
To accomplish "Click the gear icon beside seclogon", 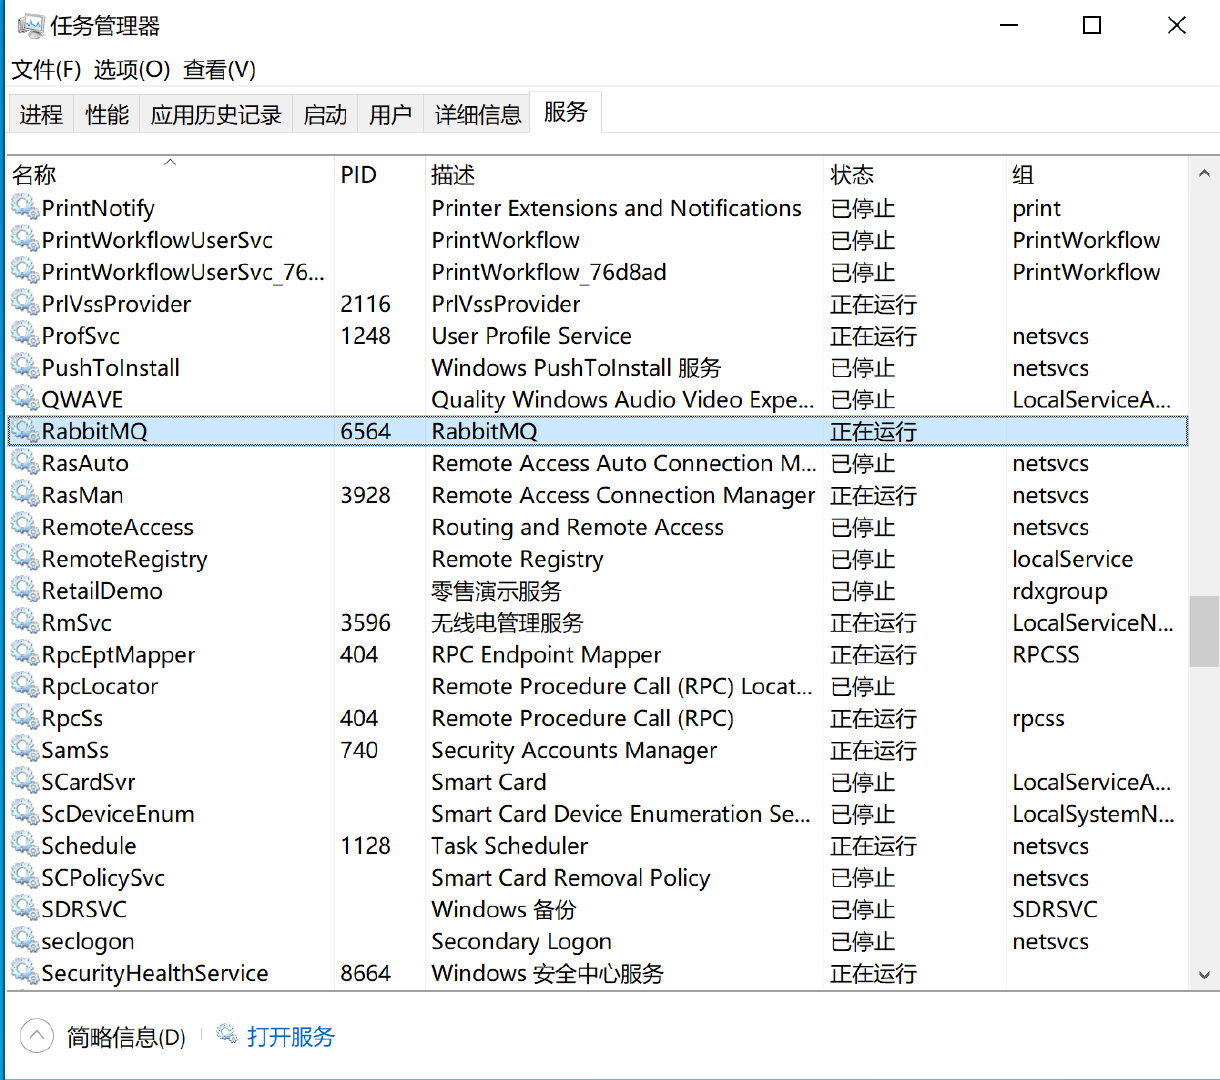I will coord(25,942).
